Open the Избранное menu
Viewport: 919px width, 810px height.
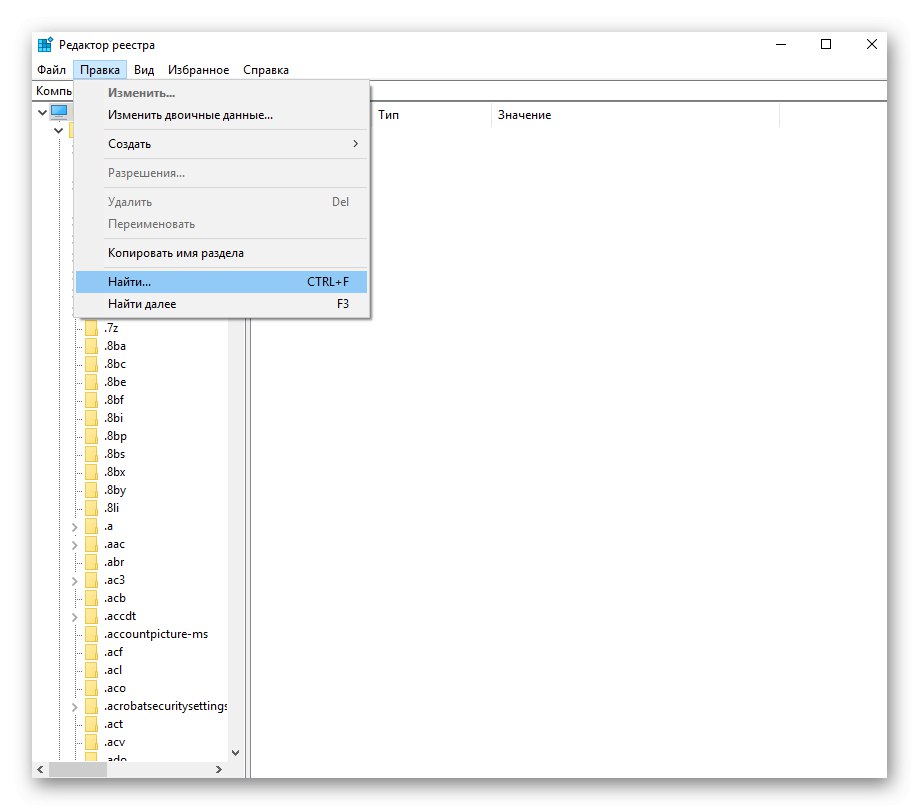click(x=198, y=70)
